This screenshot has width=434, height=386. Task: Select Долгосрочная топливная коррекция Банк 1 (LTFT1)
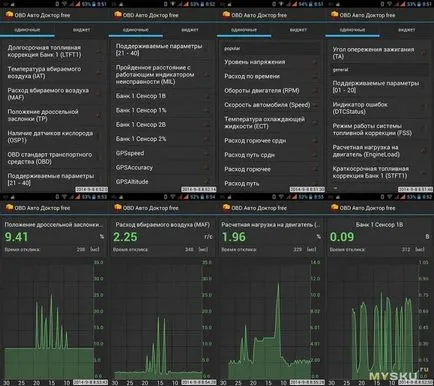tap(54, 51)
